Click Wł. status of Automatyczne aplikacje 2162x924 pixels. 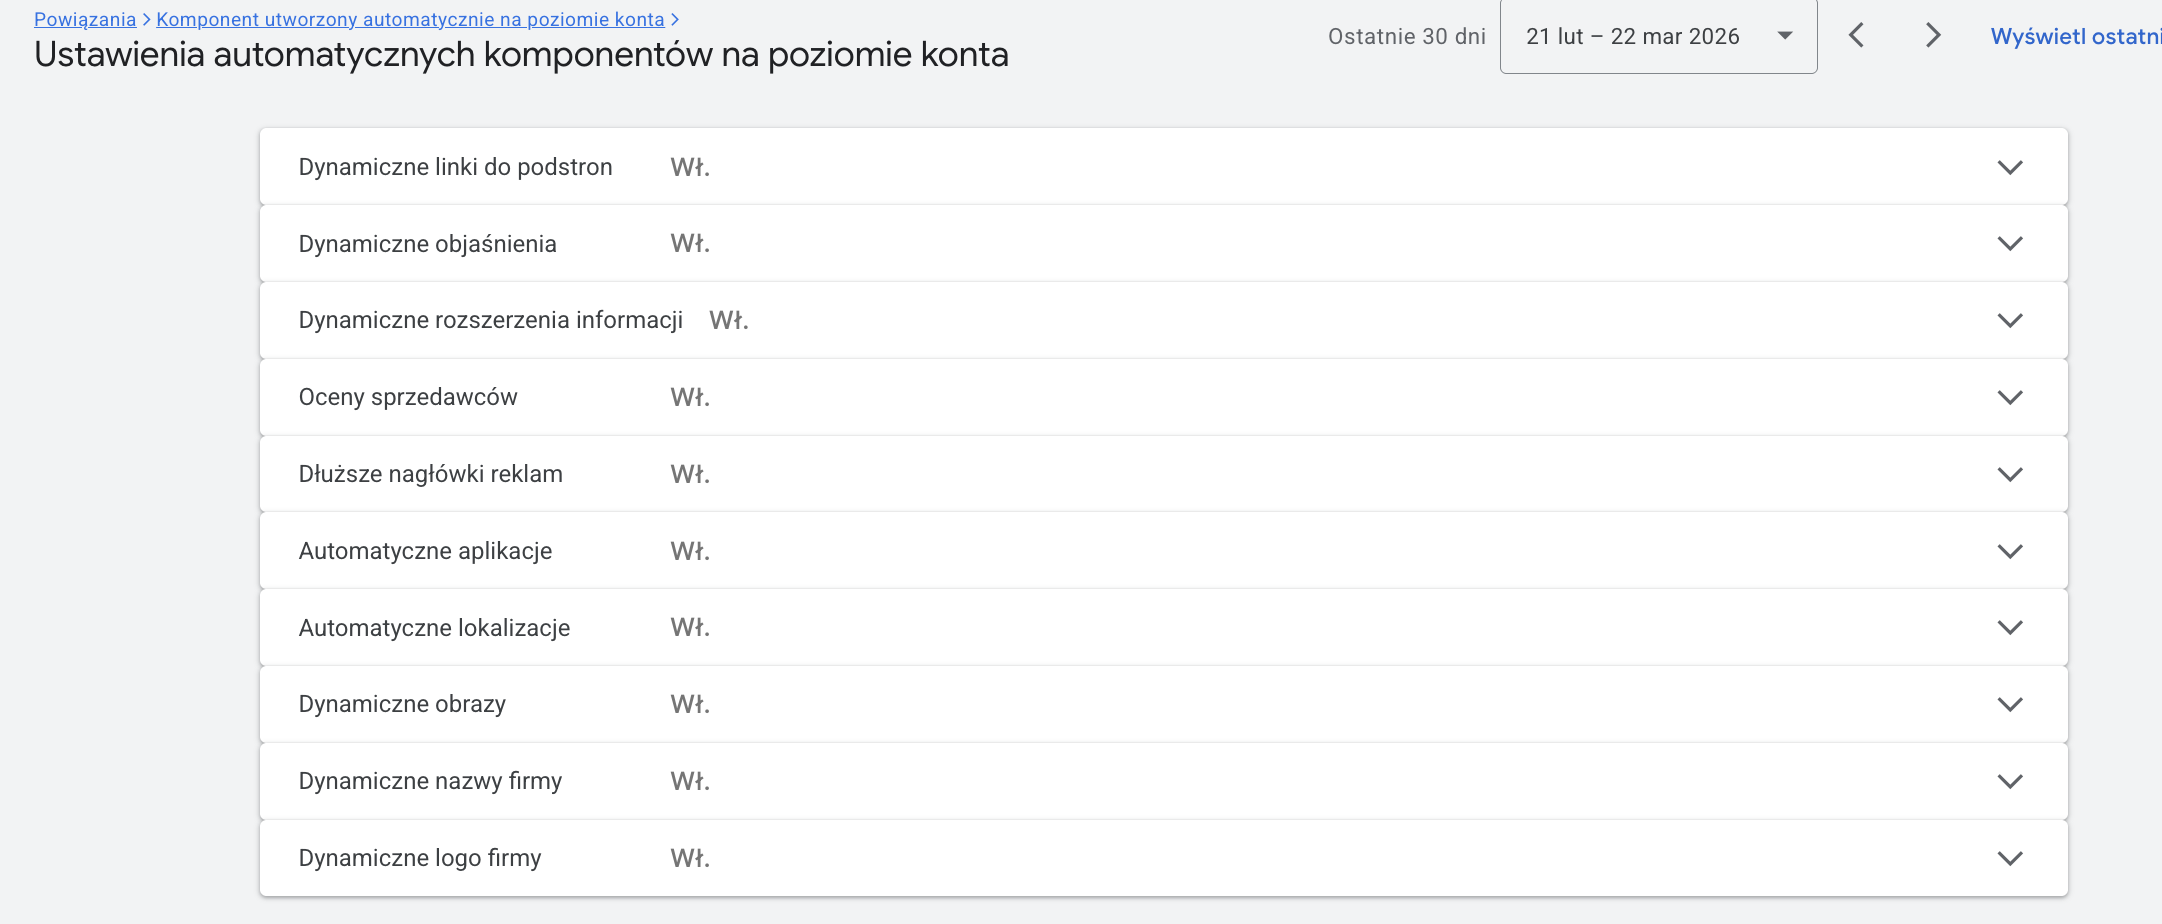[x=690, y=551]
